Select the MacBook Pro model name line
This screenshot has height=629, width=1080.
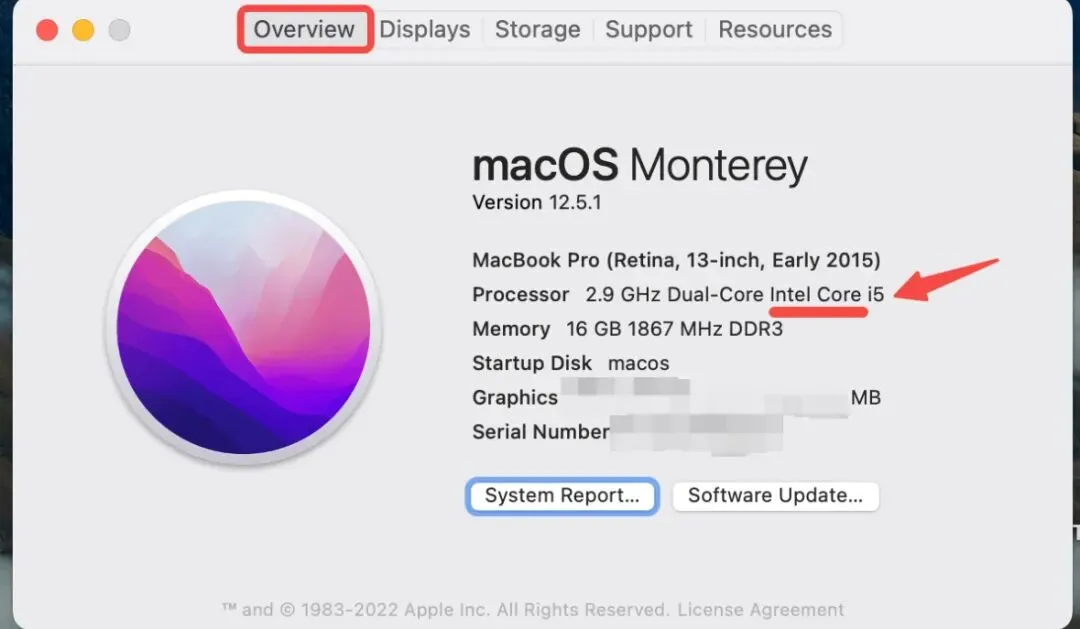[x=676, y=260]
